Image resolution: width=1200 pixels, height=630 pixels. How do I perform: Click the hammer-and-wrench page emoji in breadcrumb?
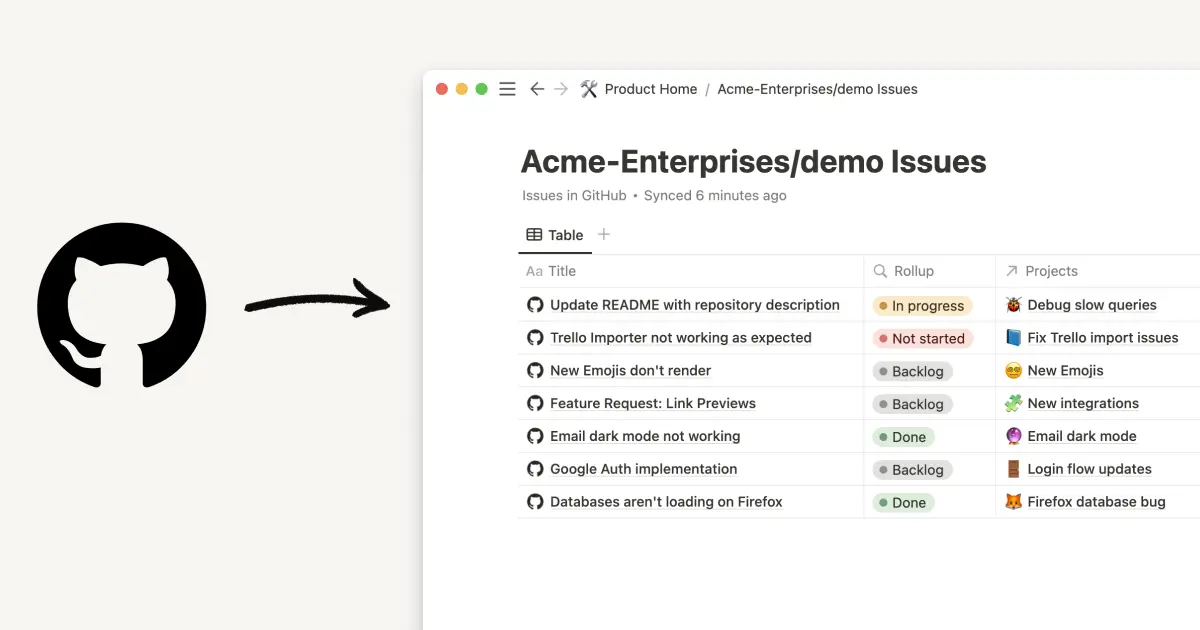pyautogui.click(x=589, y=89)
